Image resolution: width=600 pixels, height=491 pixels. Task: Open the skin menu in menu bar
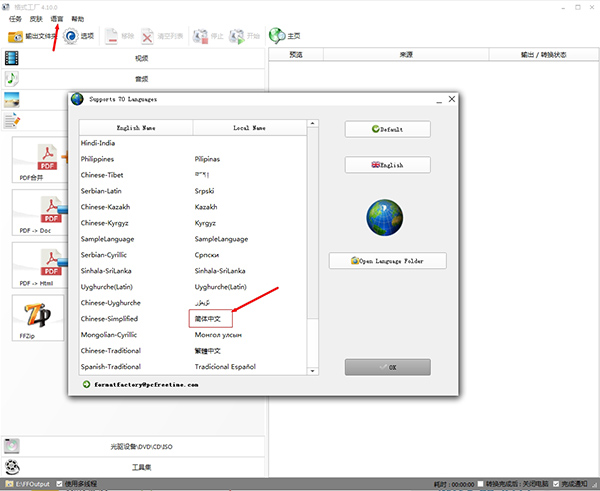pos(34,19)
